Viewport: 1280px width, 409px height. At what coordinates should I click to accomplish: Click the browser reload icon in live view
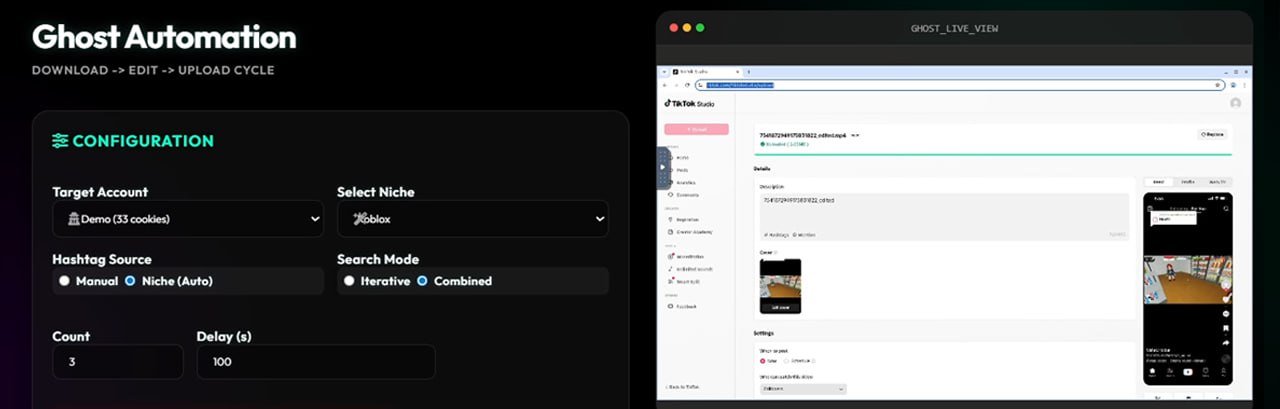tap(687, 85)
